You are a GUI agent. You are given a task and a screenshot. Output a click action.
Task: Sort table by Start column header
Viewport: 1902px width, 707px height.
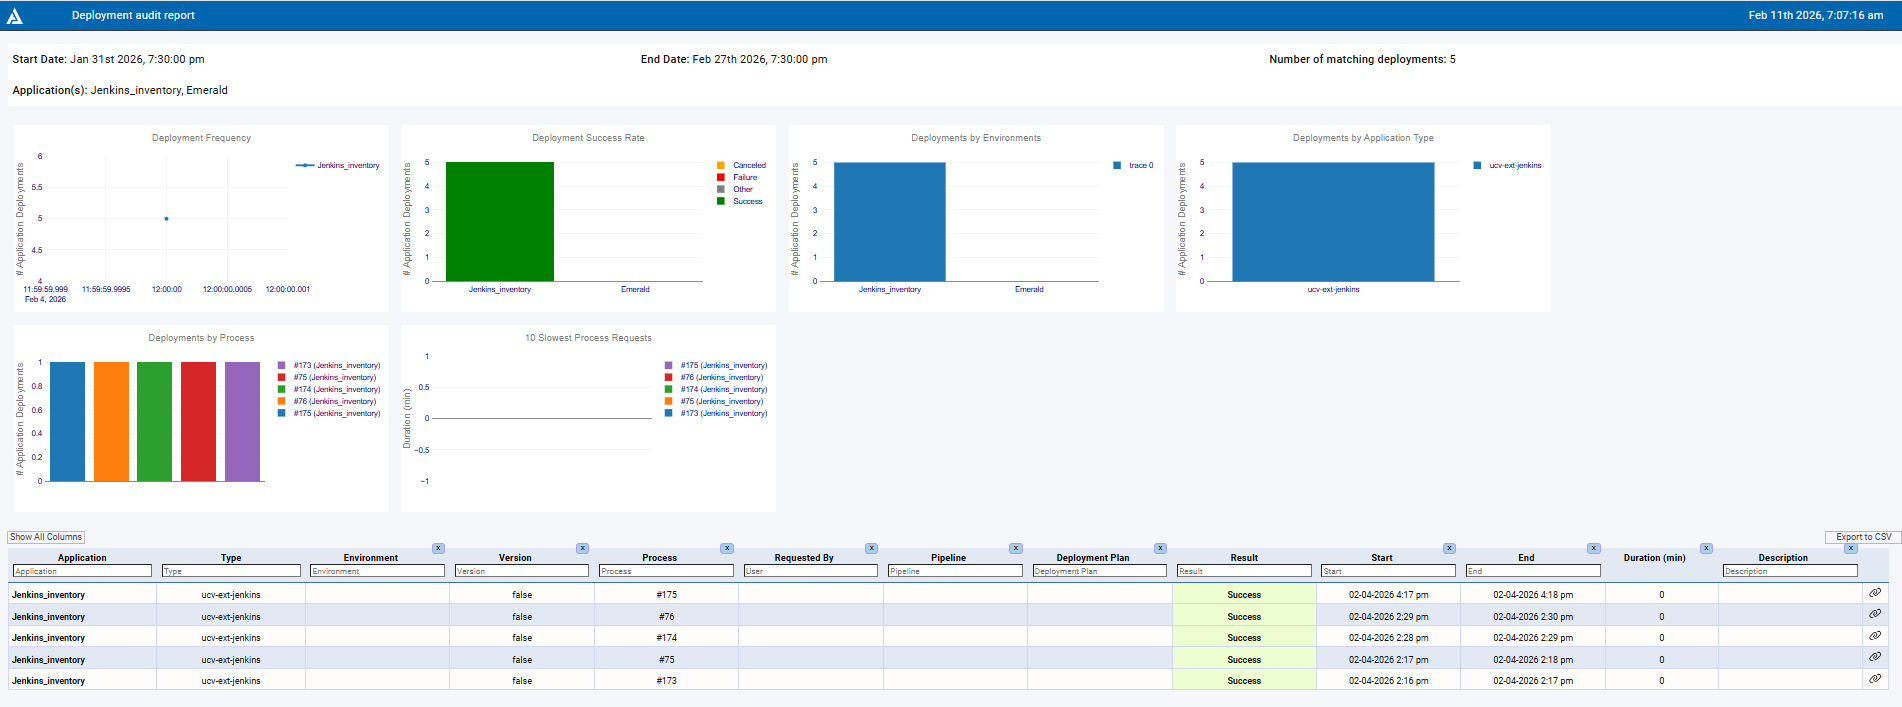[1381, 558]
